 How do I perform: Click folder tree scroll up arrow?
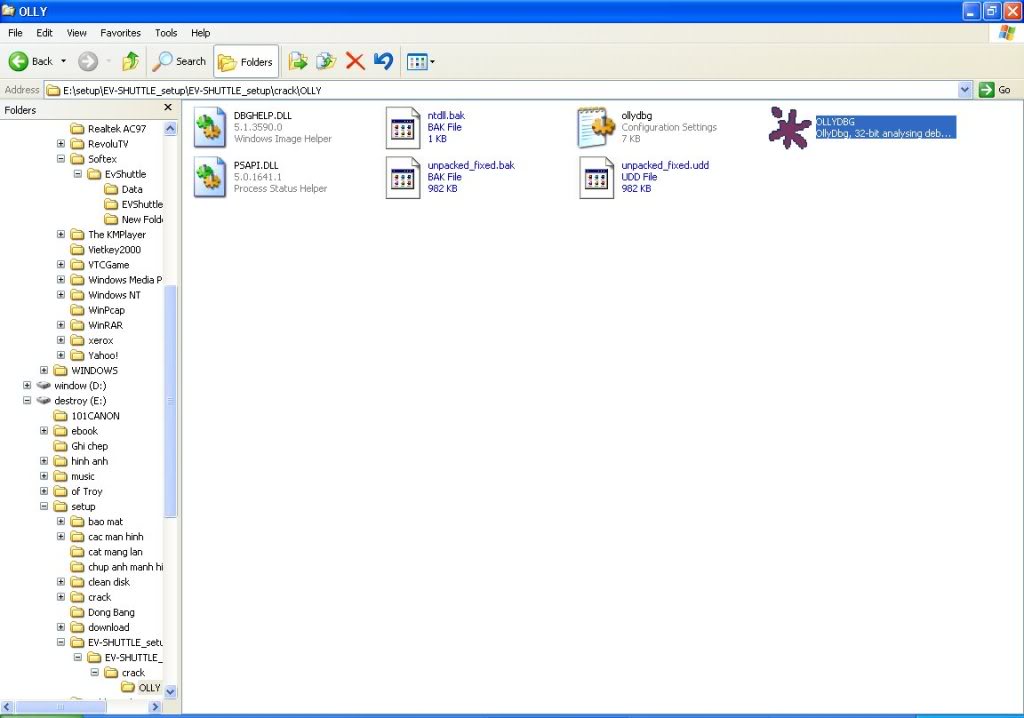coord(170,129)
